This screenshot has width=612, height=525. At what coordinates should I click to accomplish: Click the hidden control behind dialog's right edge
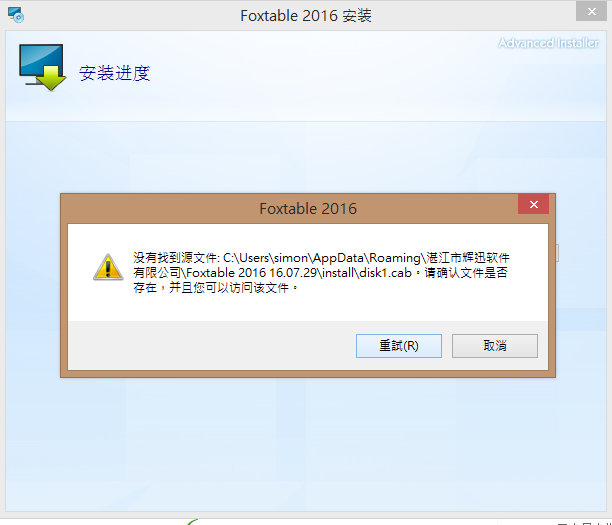click(557, 253)
